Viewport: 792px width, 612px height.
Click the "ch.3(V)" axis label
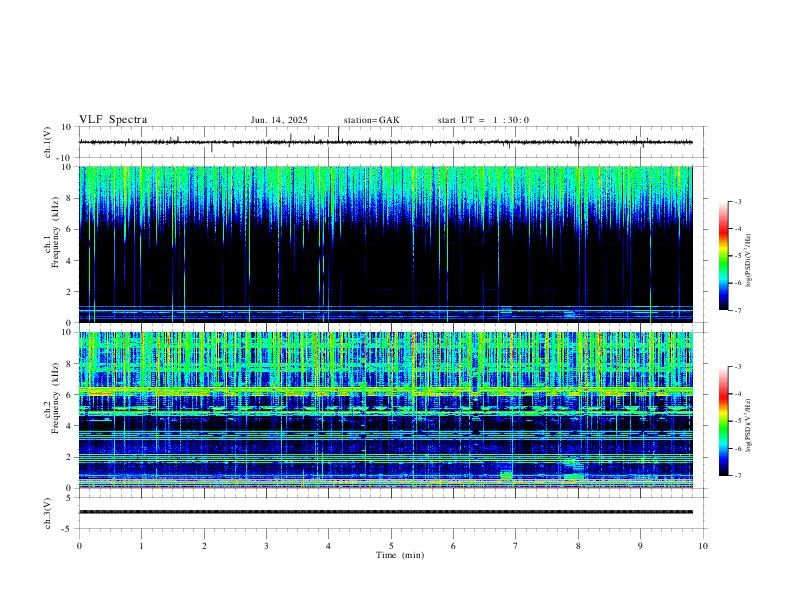coord(48,513)
